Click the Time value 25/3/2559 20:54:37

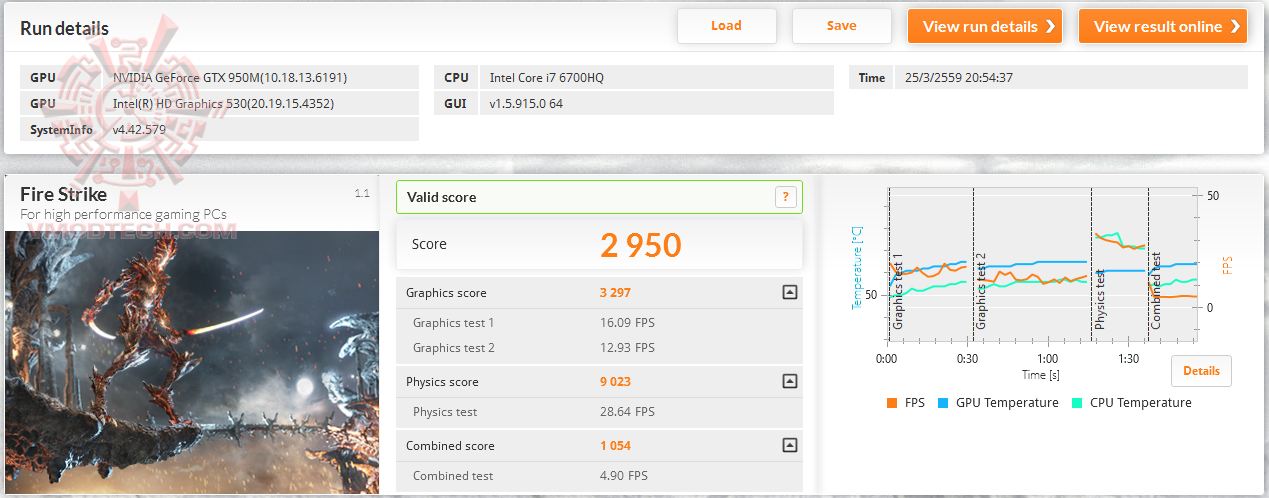coord(960,77)
